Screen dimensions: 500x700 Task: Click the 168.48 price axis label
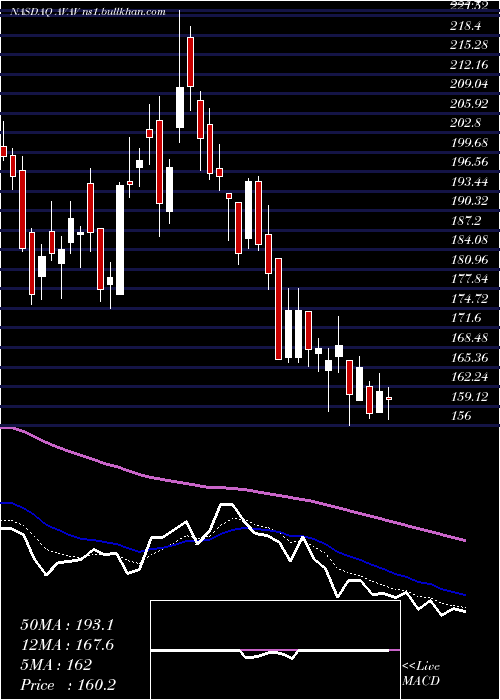[x=469, y=338]
